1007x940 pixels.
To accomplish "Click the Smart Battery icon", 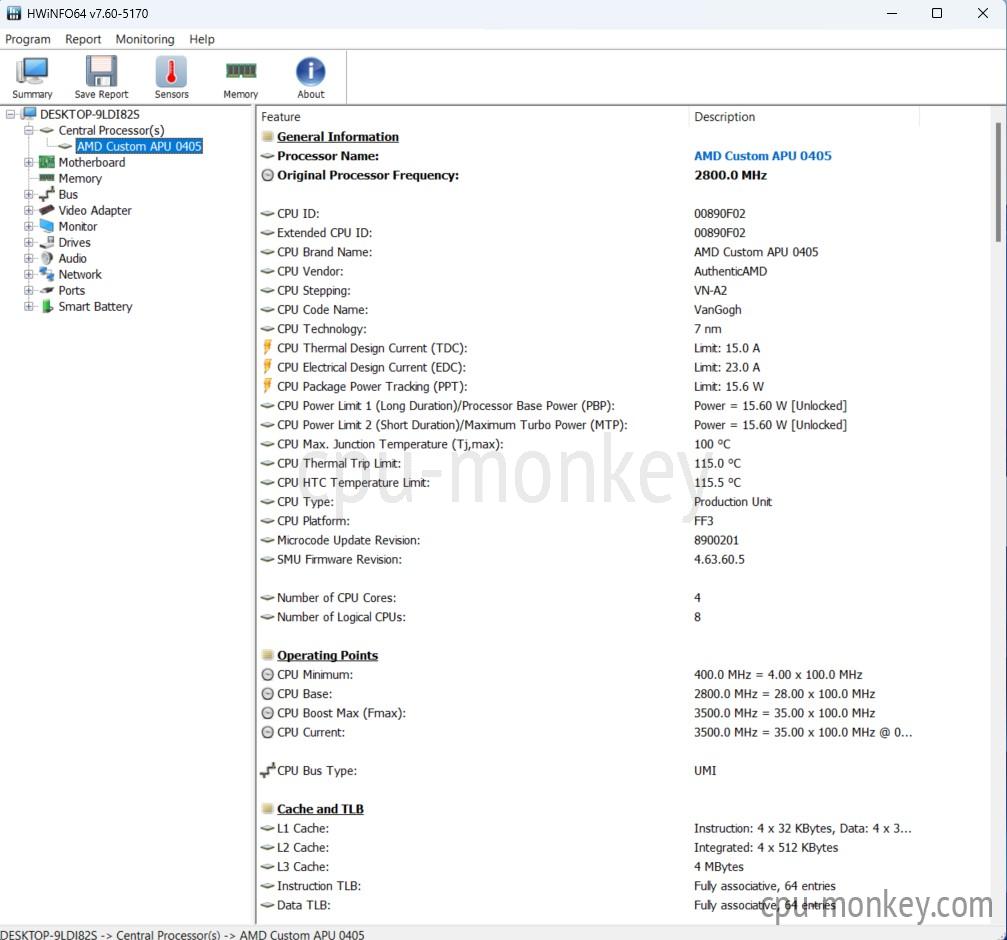I will pos(47,306).
